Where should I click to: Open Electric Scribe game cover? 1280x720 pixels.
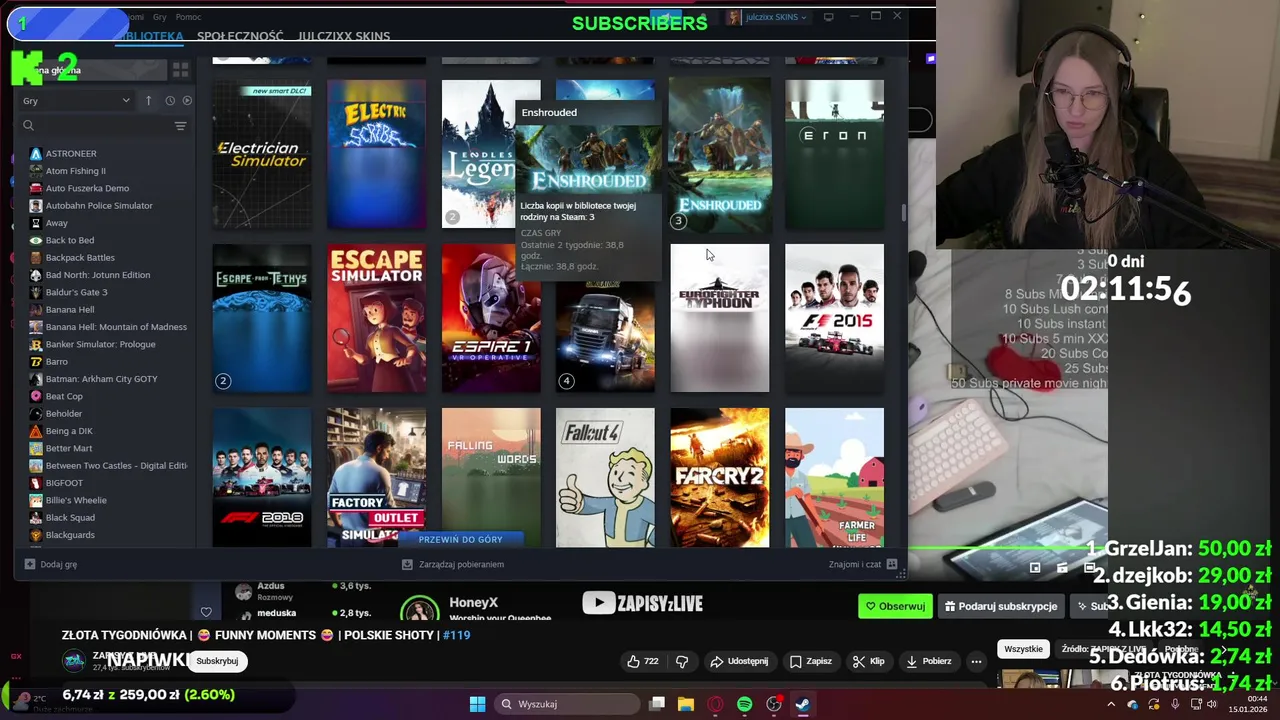pyautogui.click(x=376, y=155)
